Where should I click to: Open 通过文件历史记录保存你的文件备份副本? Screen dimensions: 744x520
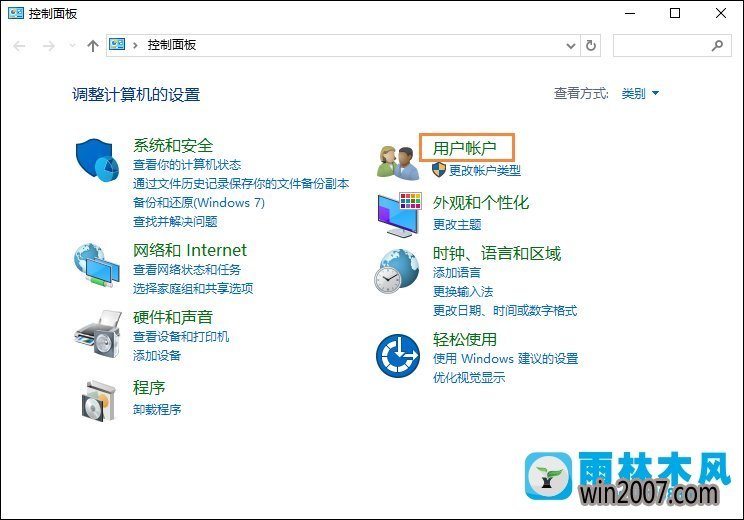click(241, 184)
